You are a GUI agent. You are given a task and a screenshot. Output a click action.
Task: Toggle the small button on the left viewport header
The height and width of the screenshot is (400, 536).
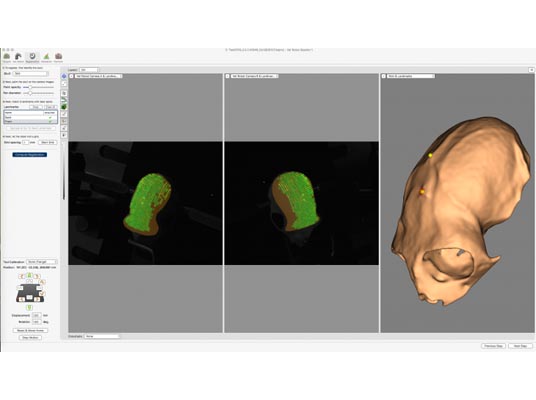point(71,76)
